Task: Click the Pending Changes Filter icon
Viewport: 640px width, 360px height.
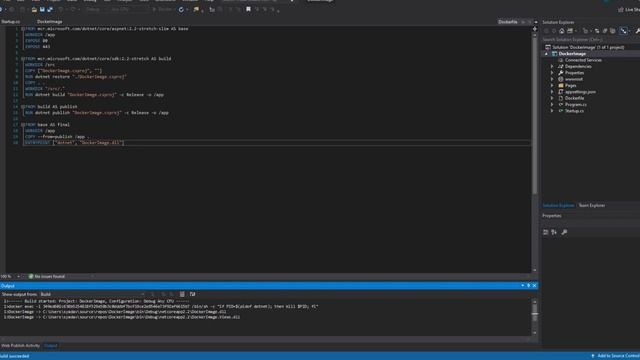Action: coord(585,31)
